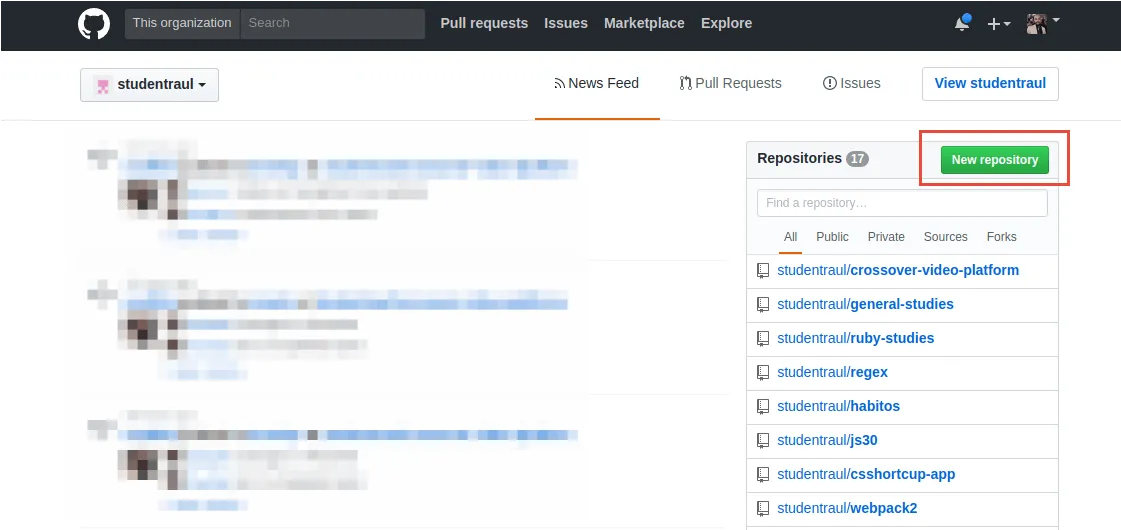Click repo icon beside ruby-studies

[x=764, y=338]
